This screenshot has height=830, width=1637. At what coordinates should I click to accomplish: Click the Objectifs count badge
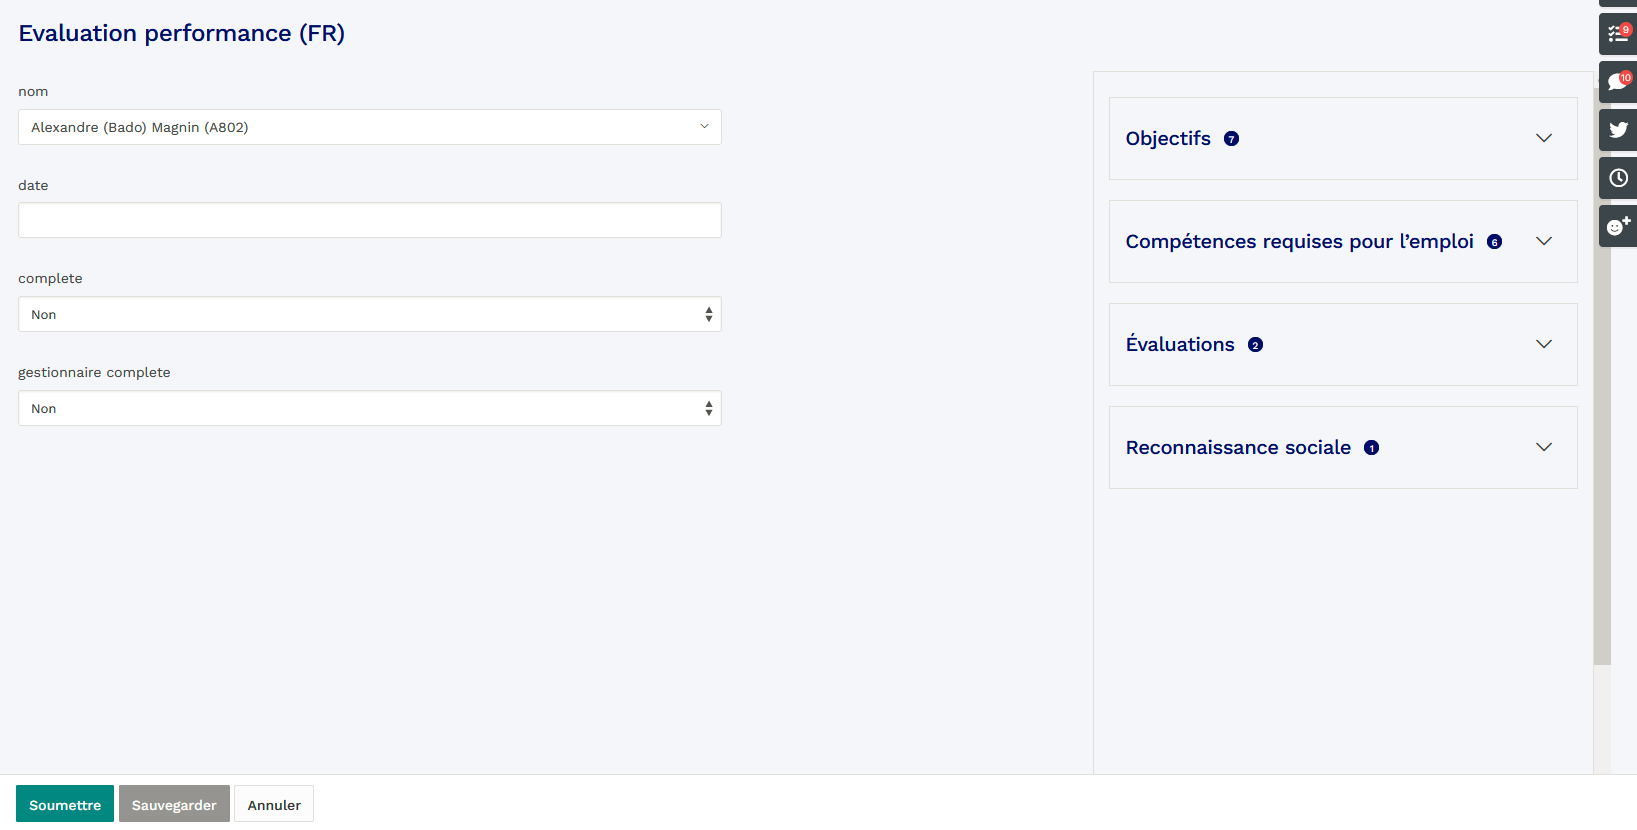pyautogui.click(x=1231, y=139)
